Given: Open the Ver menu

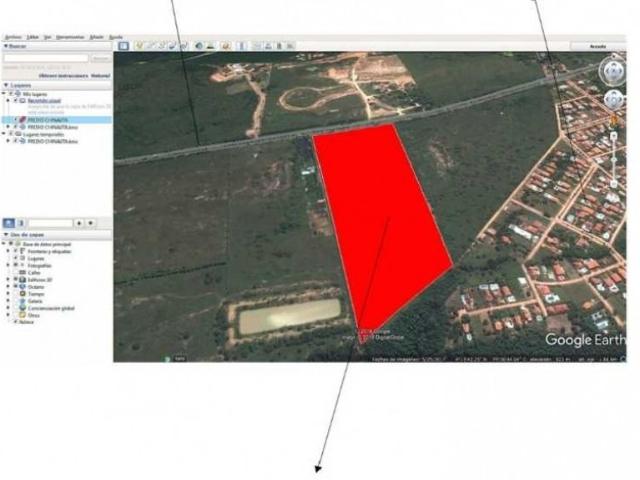Looking at the screenshot, I should tap(48, 37).
